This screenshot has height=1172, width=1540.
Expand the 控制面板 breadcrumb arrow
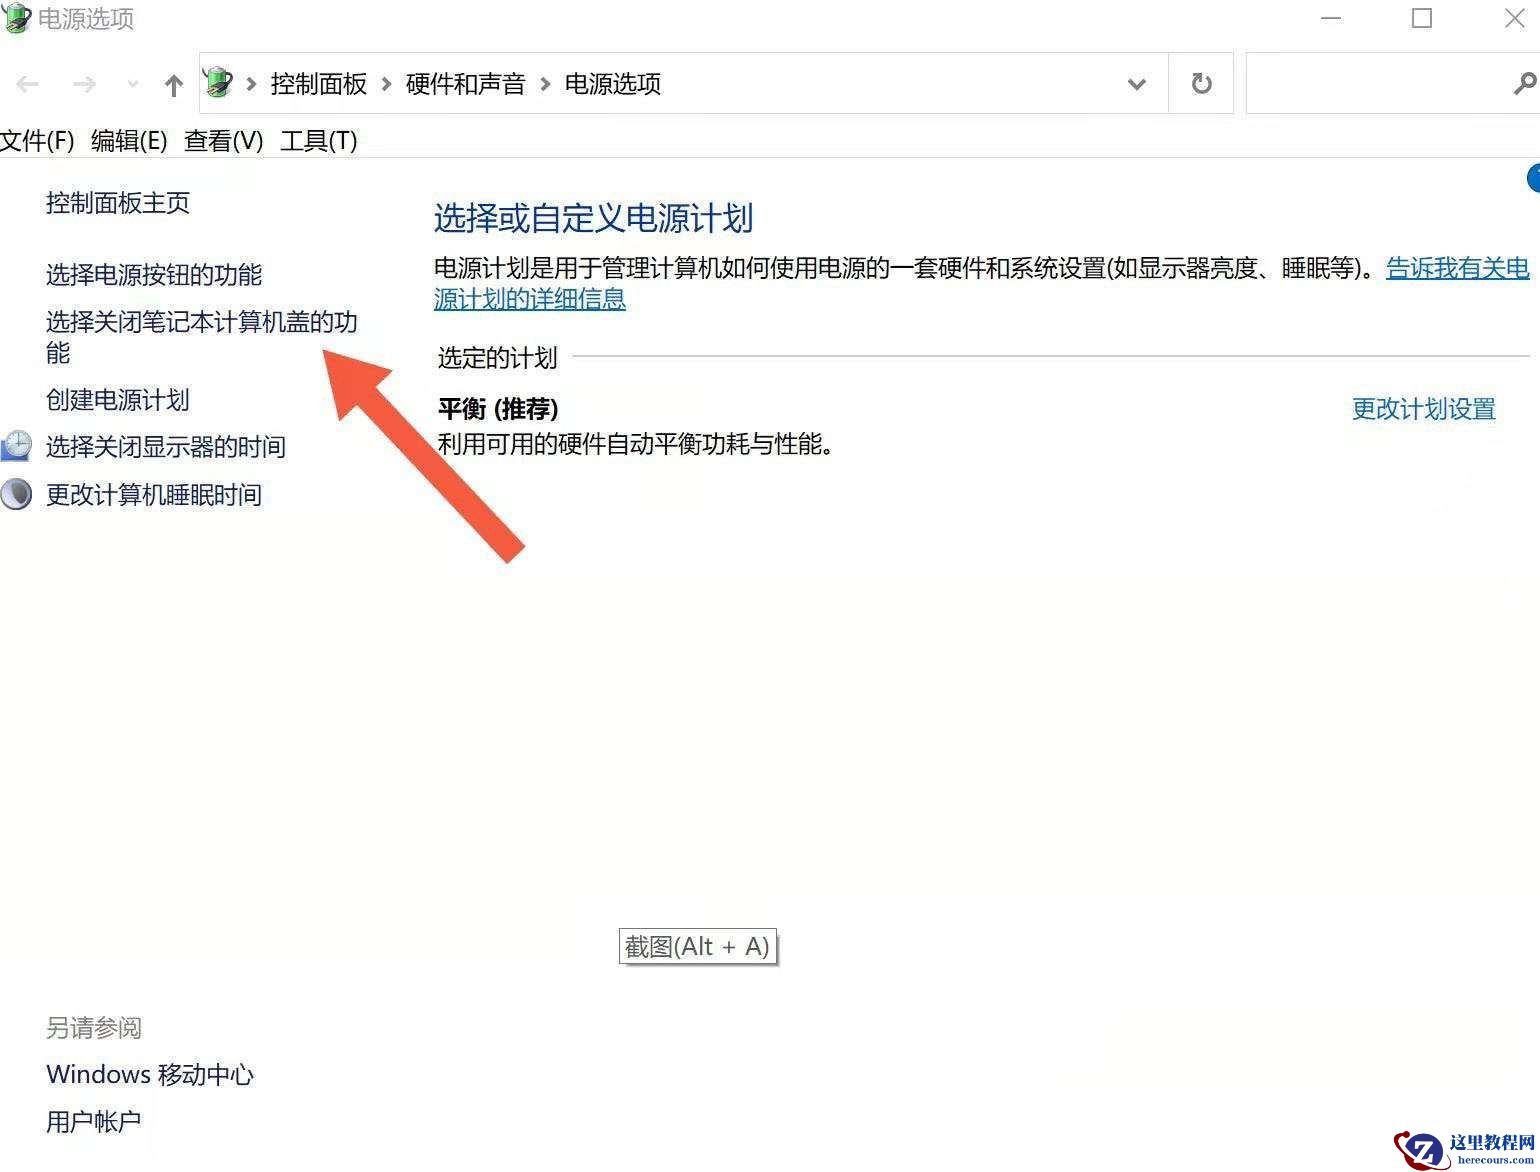coord(385,84)
